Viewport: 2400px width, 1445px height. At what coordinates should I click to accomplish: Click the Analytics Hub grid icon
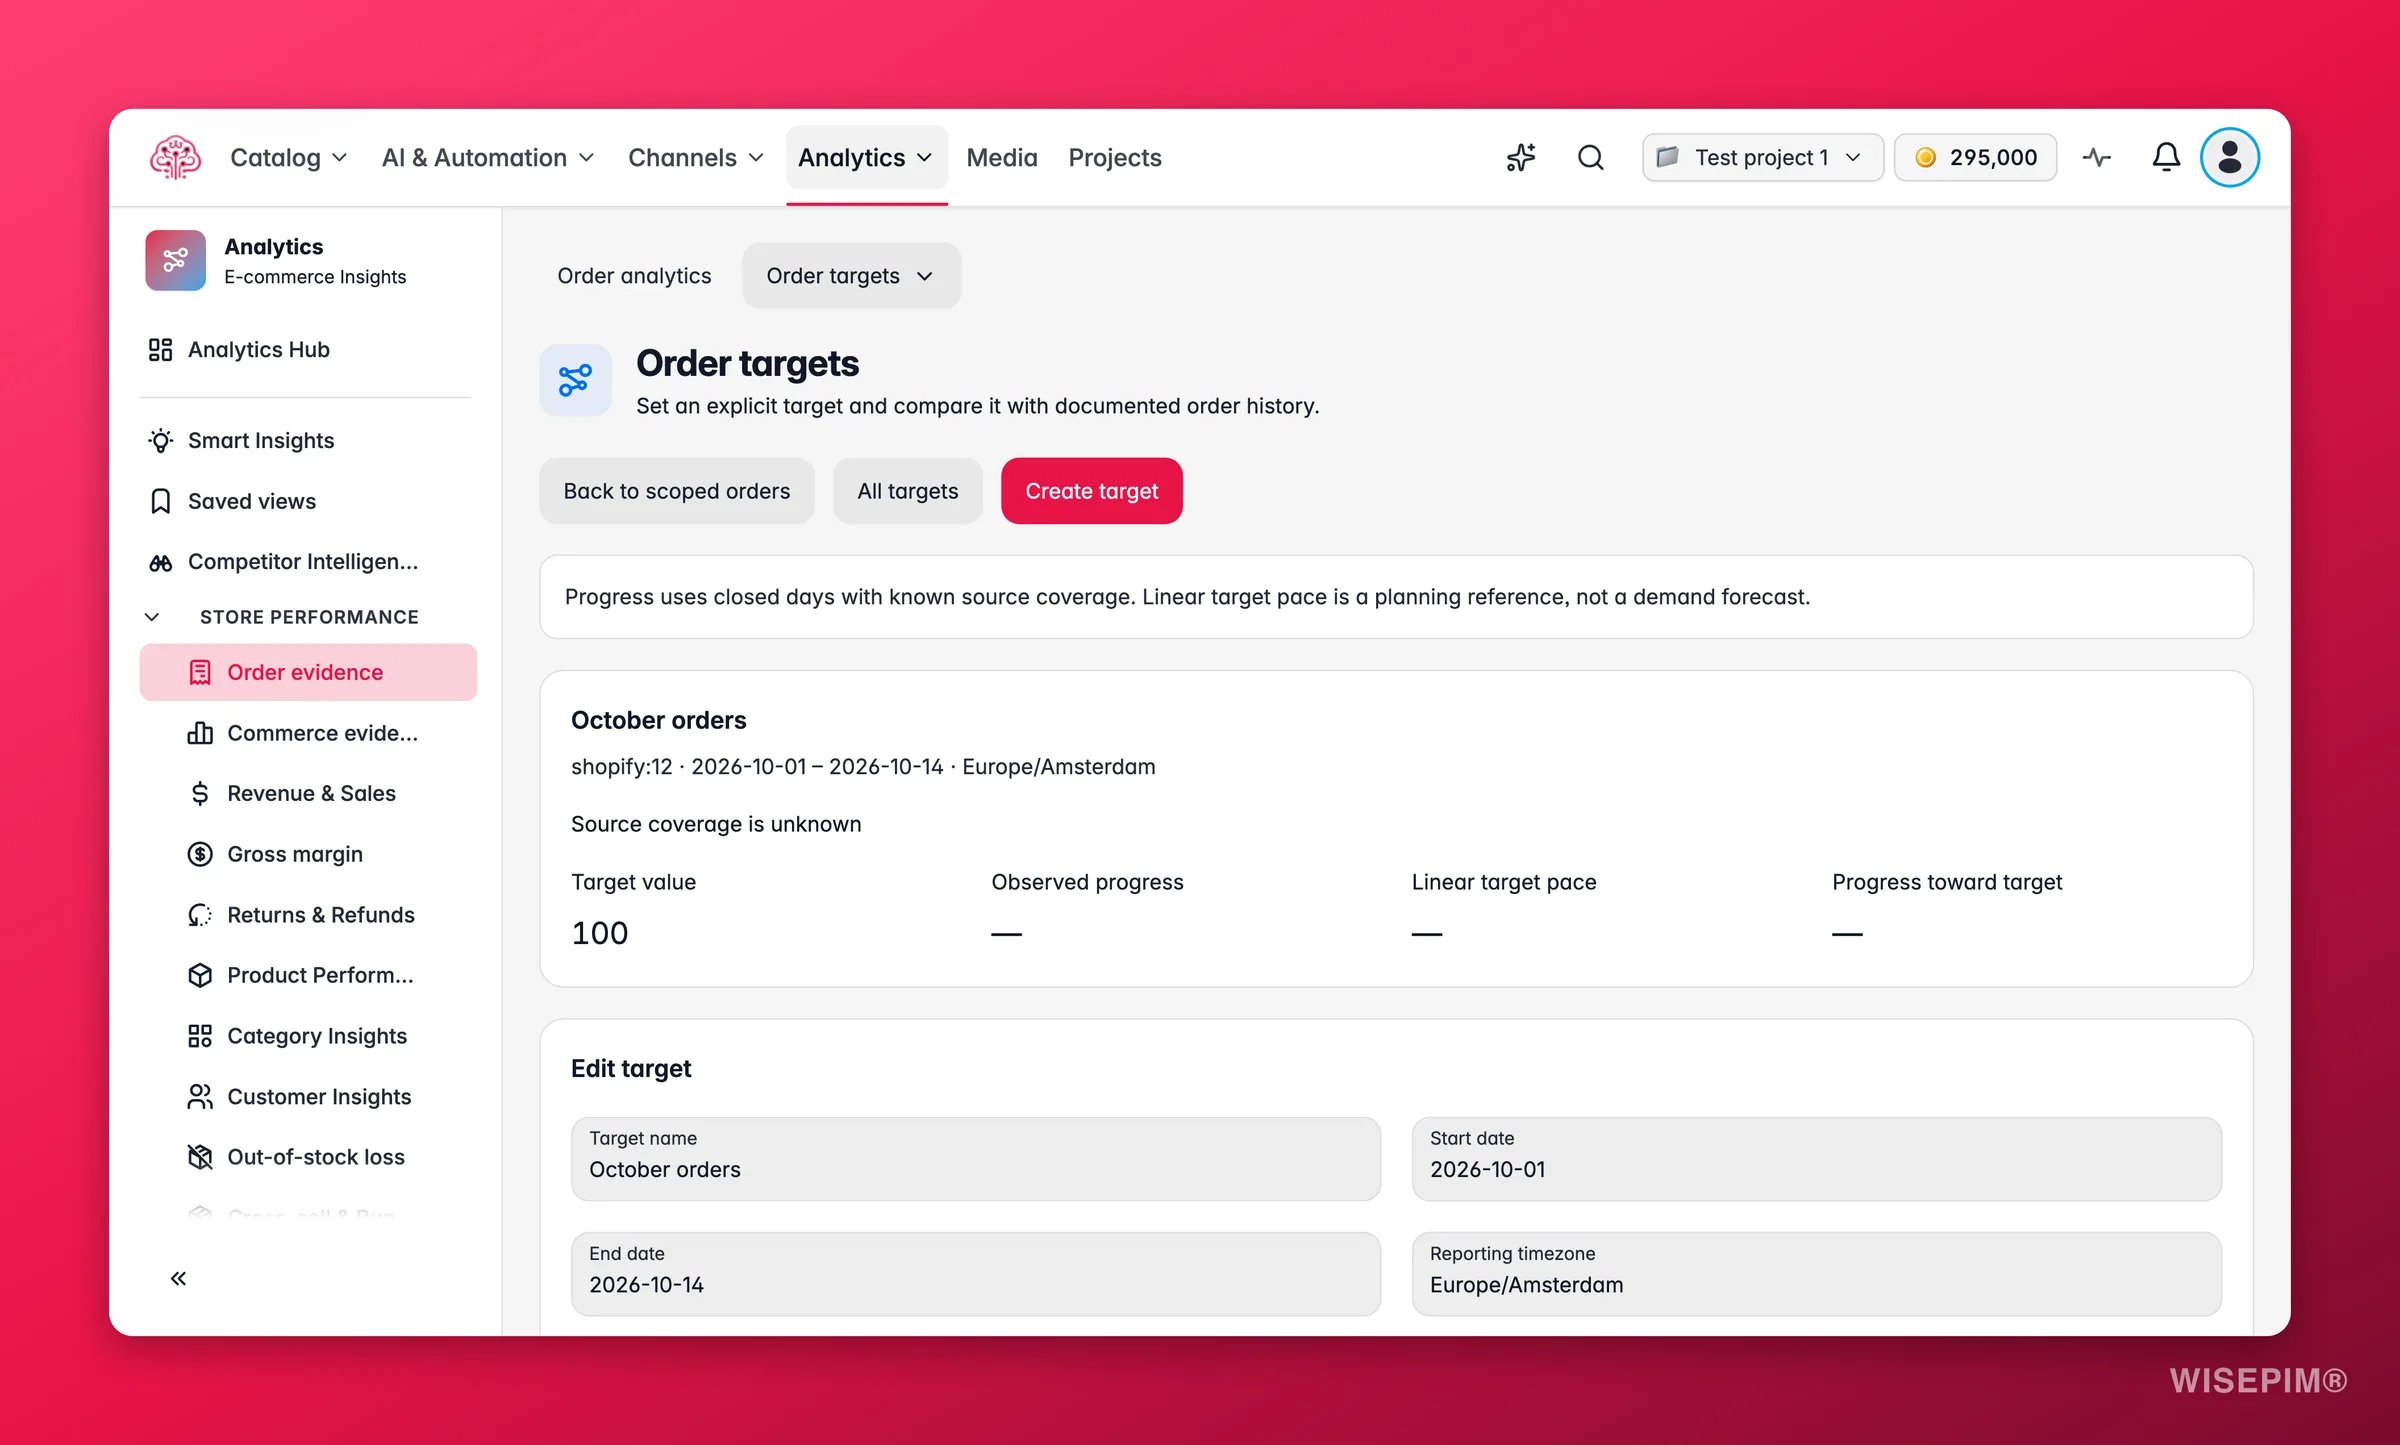(x=160, y=349)
